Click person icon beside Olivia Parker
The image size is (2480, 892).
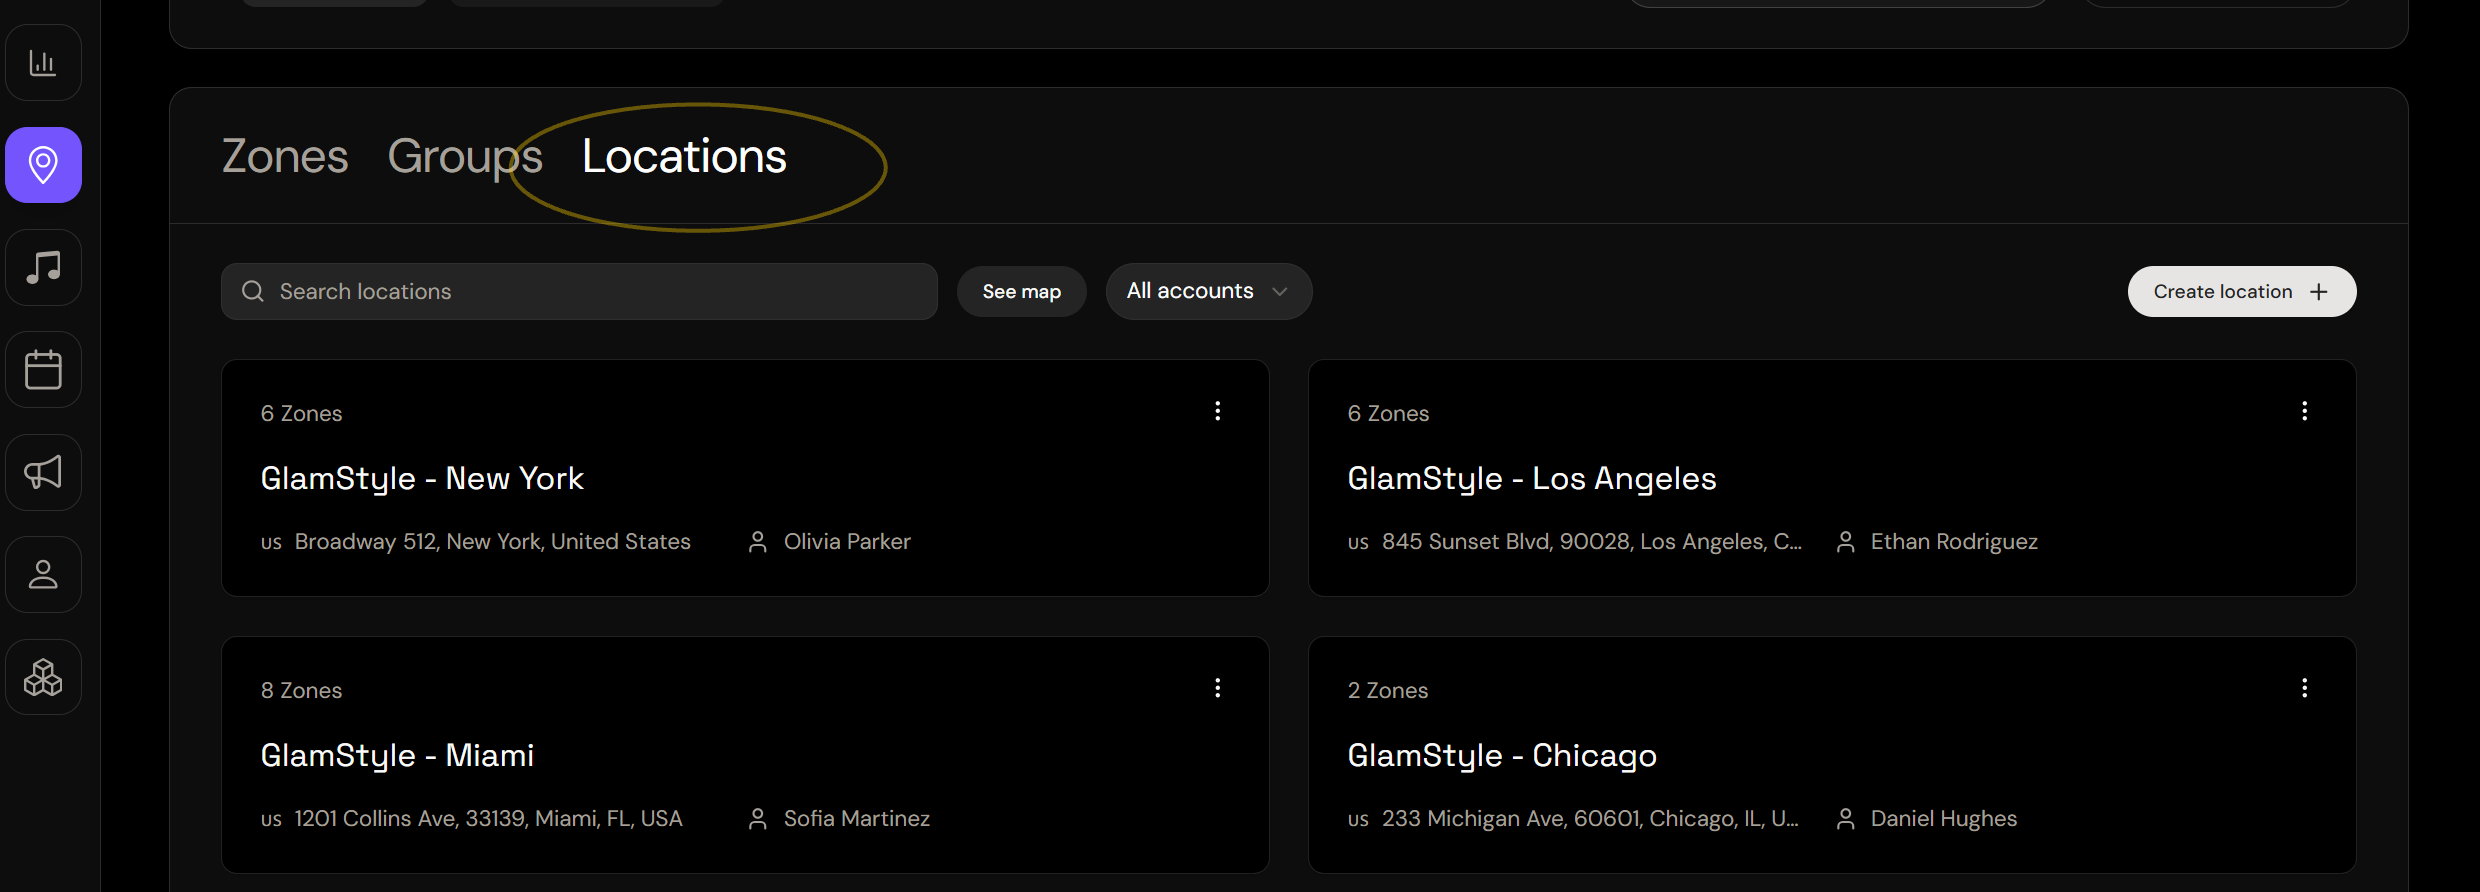point(758,542)
